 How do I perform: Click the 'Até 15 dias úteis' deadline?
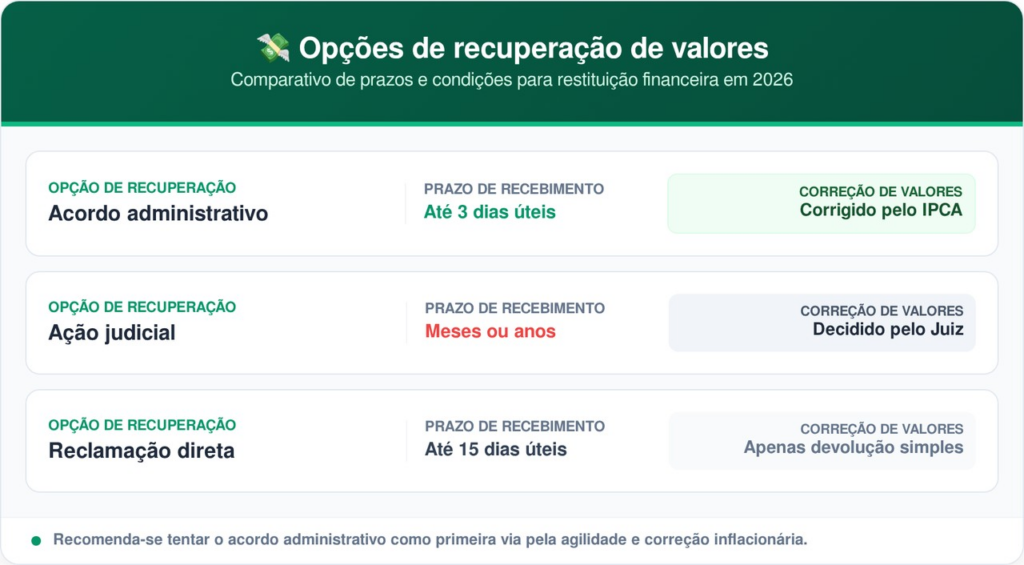496,449
